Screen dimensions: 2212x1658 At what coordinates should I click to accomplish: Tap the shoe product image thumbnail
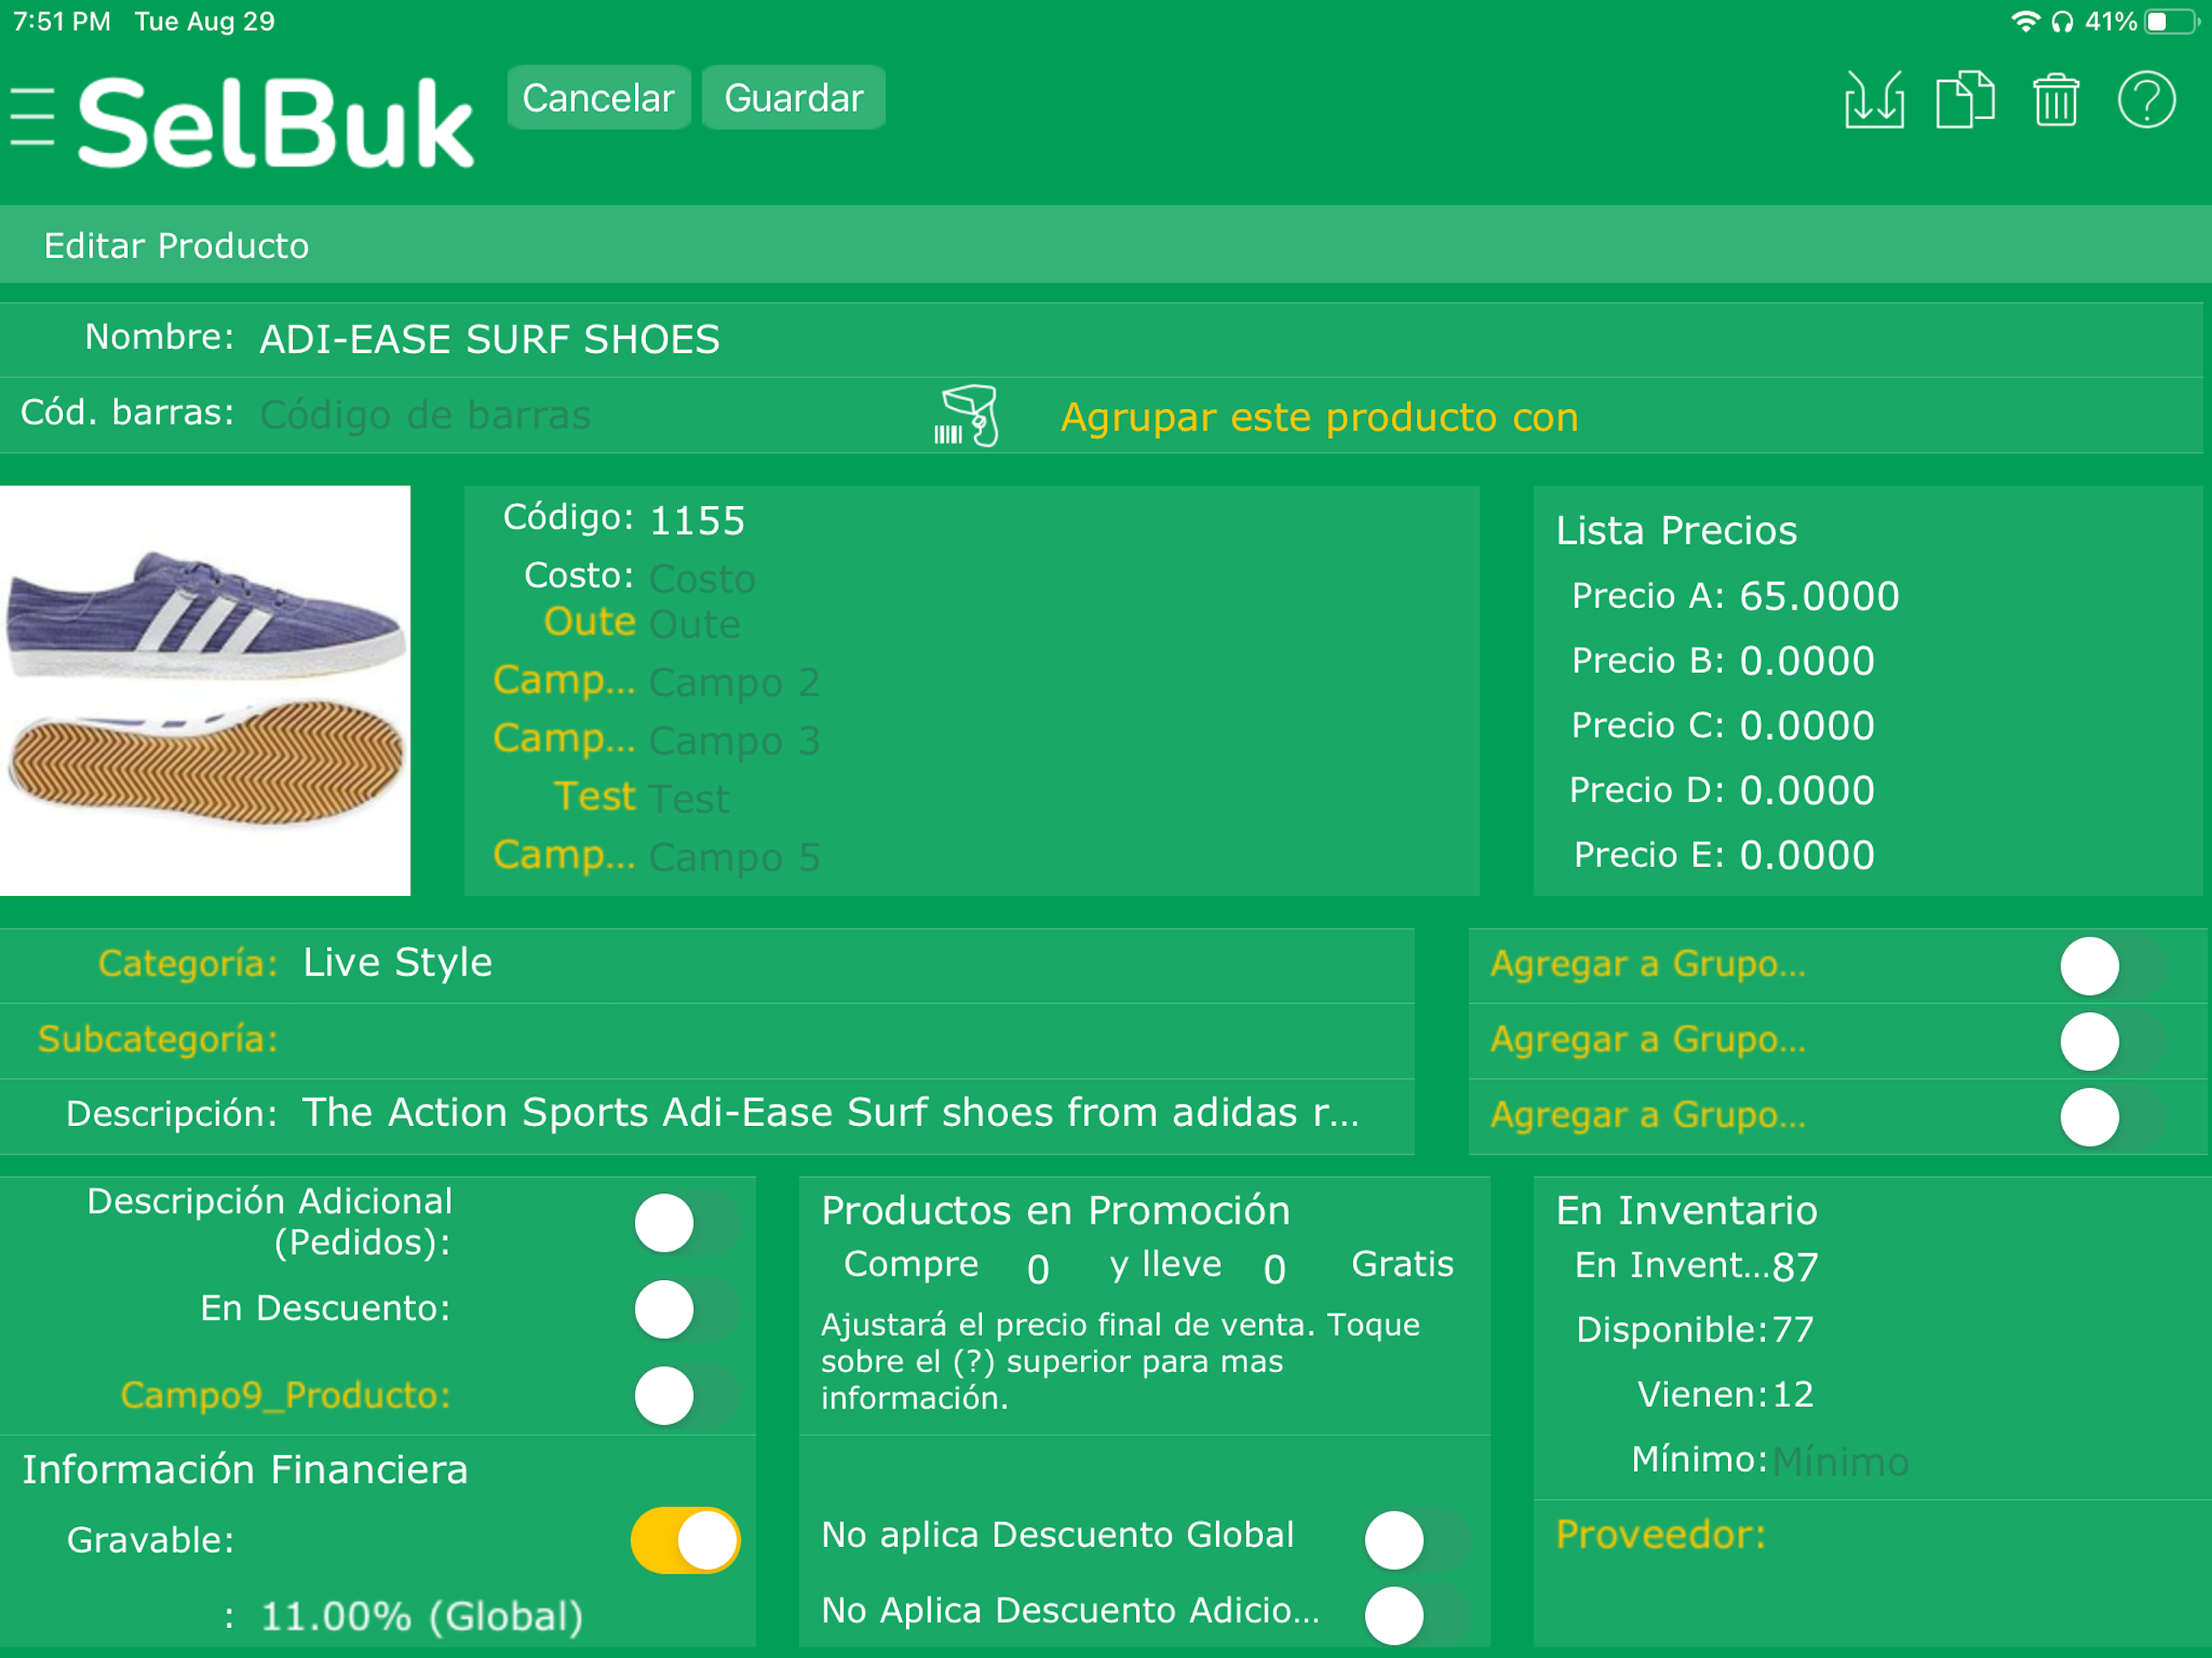tap(205, 690)
